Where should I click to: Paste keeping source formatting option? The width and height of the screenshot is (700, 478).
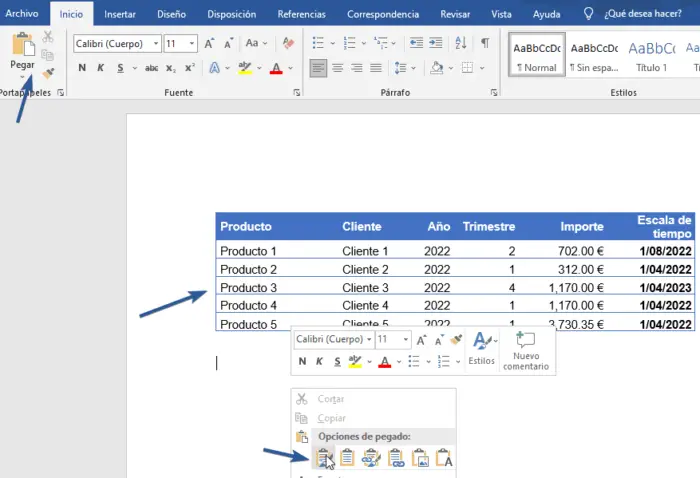point(324,458)
